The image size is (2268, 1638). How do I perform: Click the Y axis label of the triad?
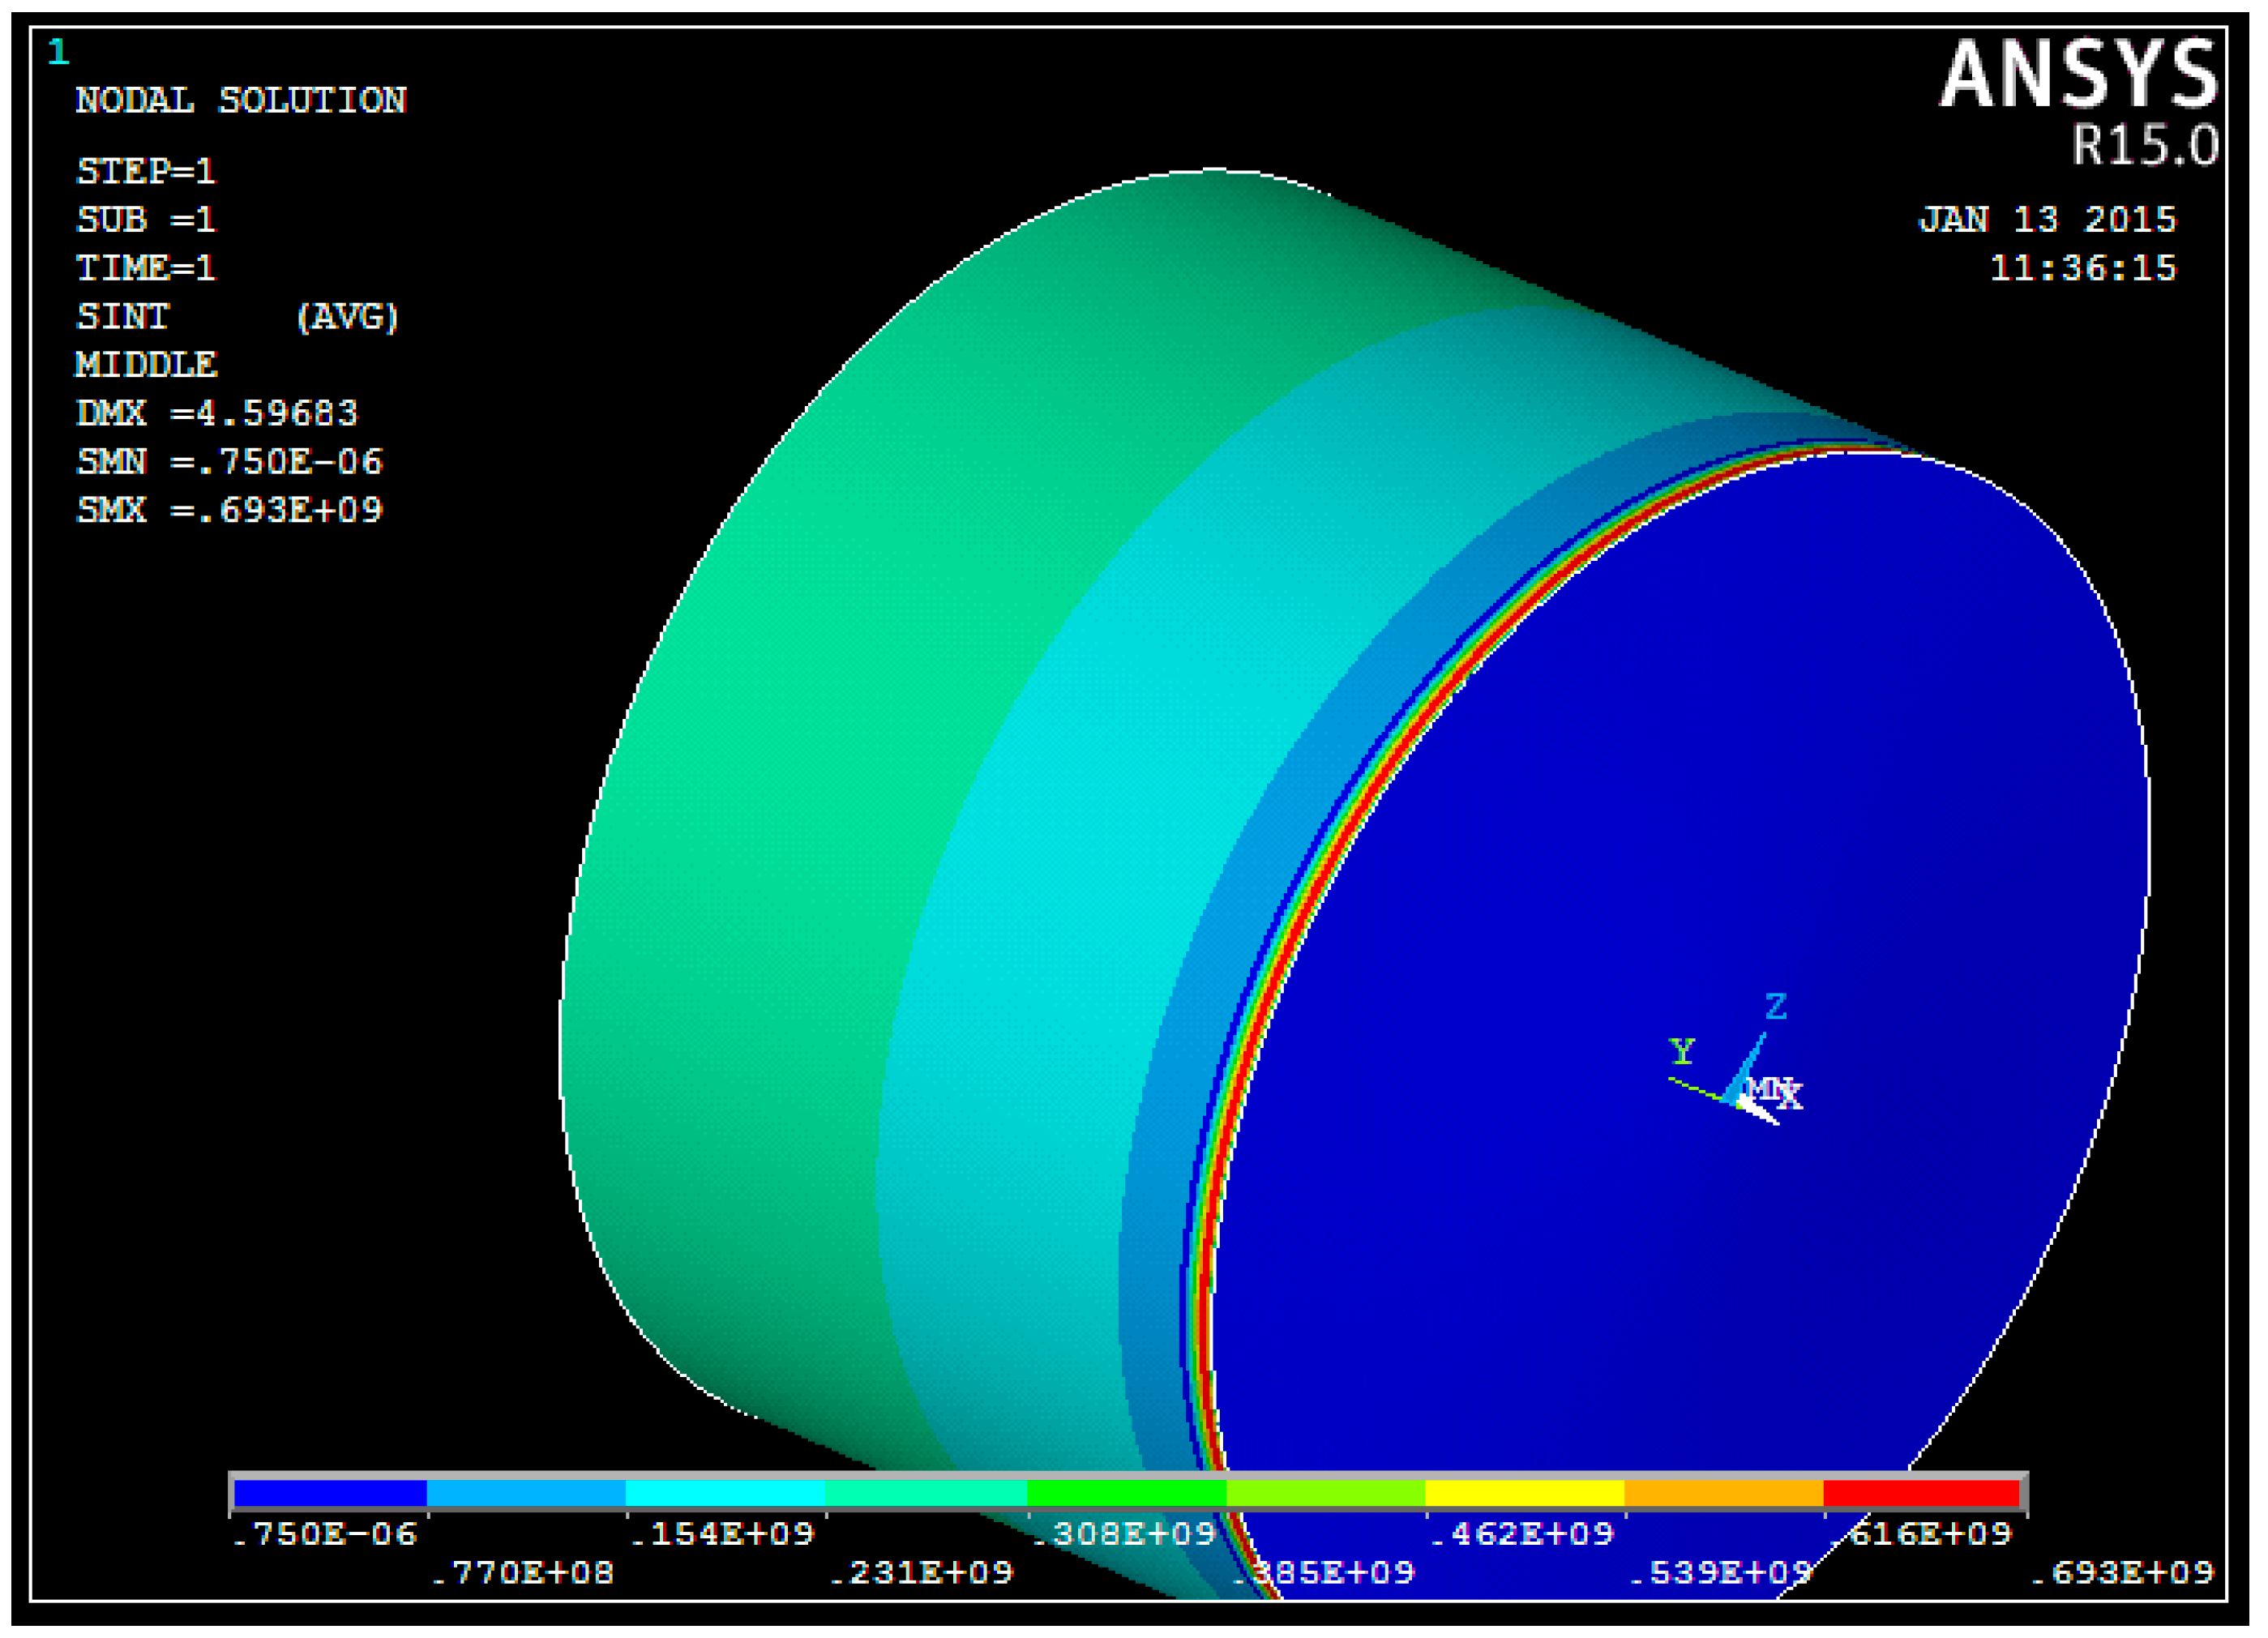1681,1051
